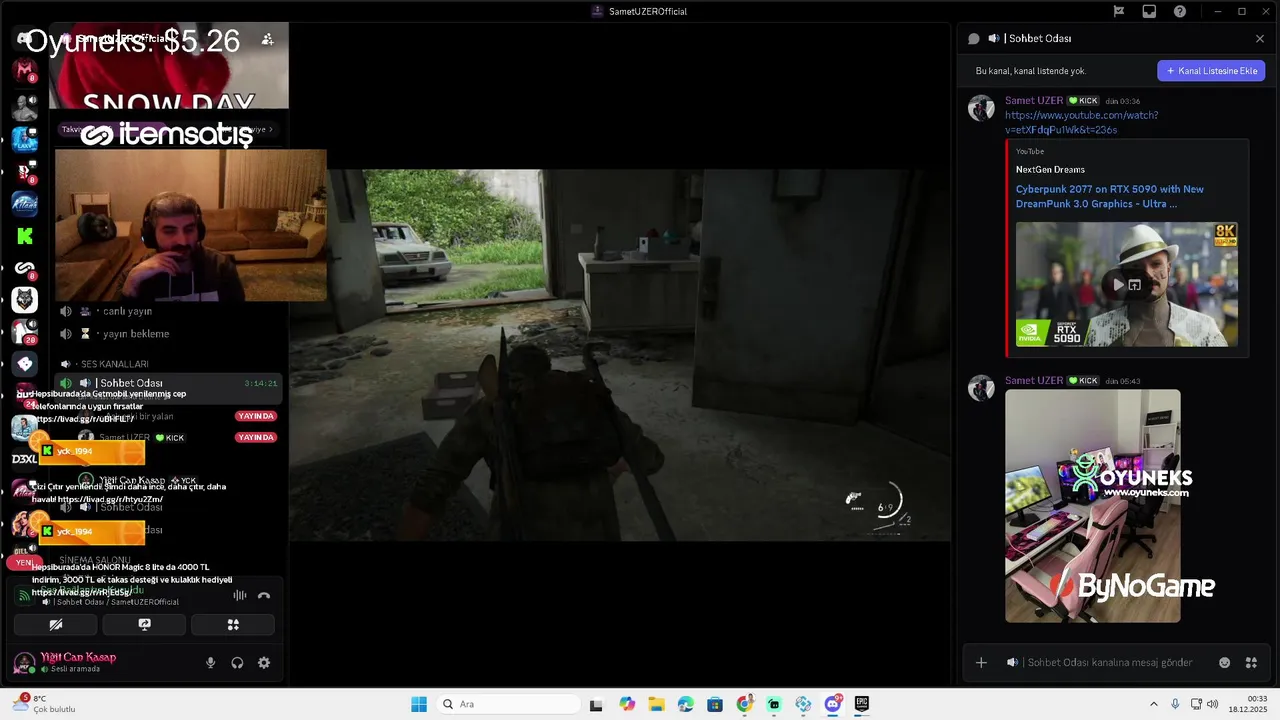The image size is (1280, 720).
Task: Open Google Chrome from the taskbar
Action: [x=744, y=704]
